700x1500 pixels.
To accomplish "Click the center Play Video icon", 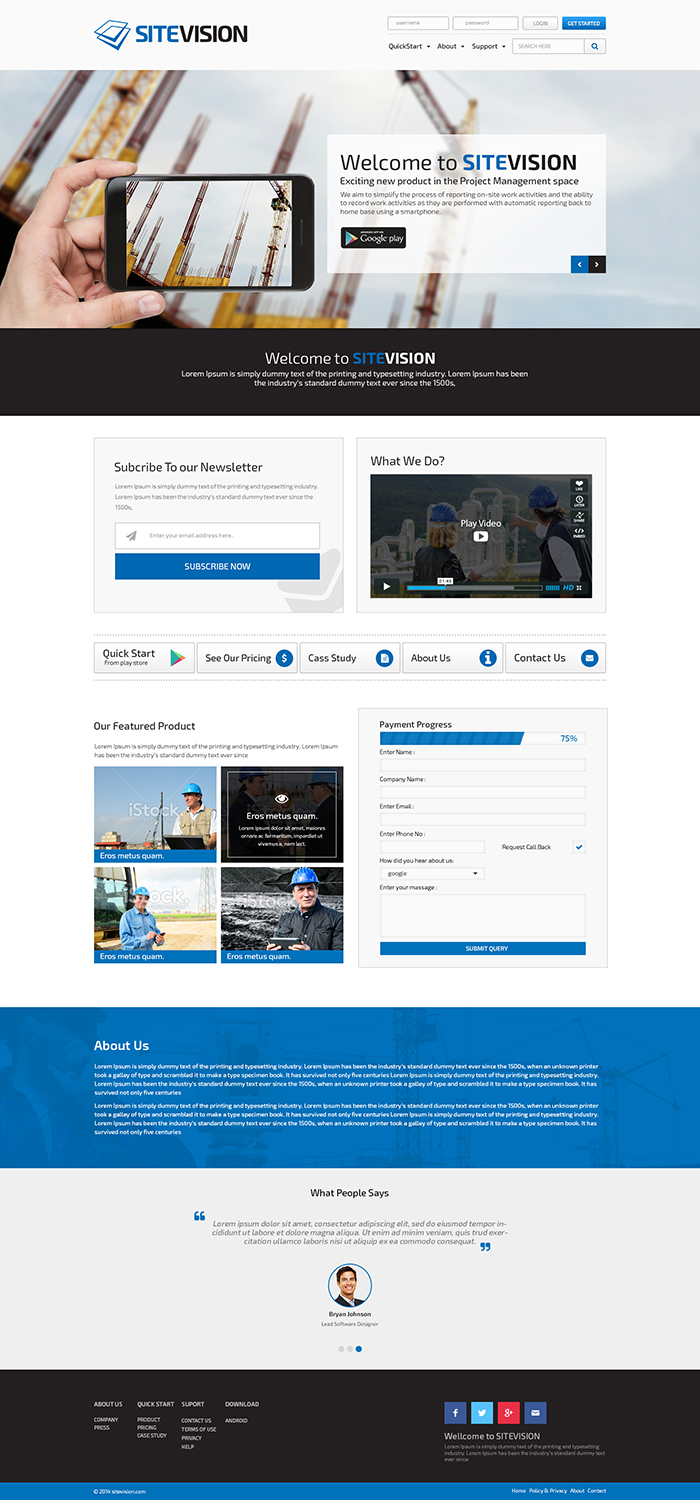I will click(481, 536).
